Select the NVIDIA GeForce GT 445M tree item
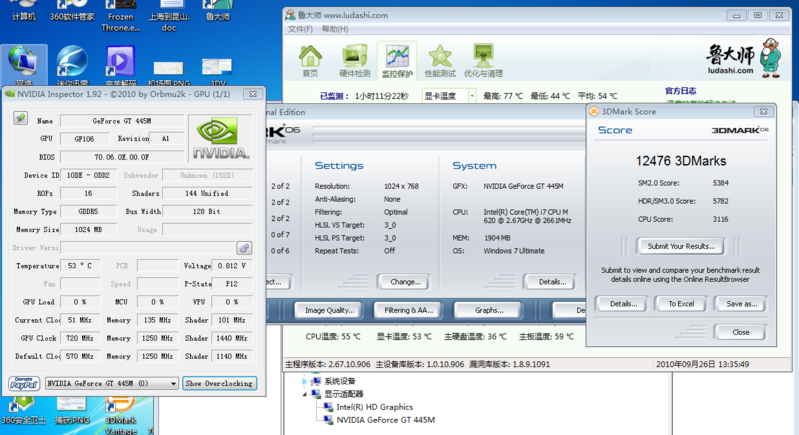The image size is (799, 435). click(x=385, y=420)
